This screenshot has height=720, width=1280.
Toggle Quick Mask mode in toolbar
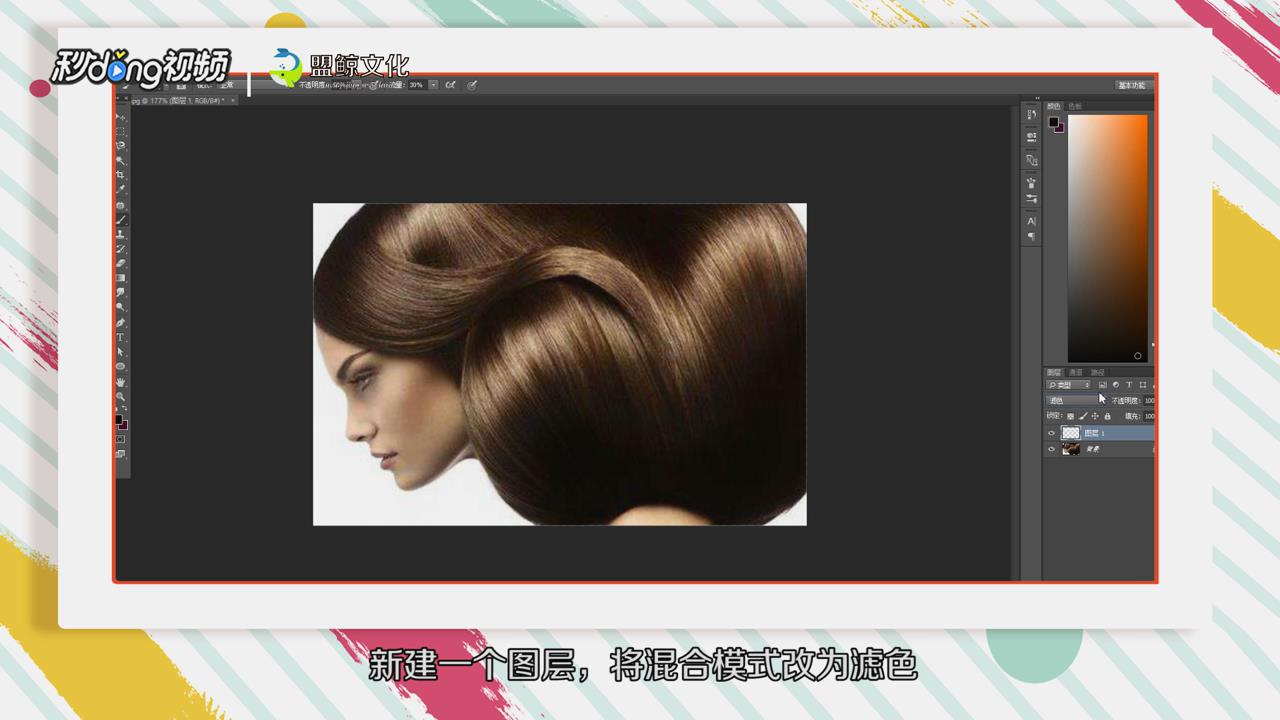[x=122, y=438]
